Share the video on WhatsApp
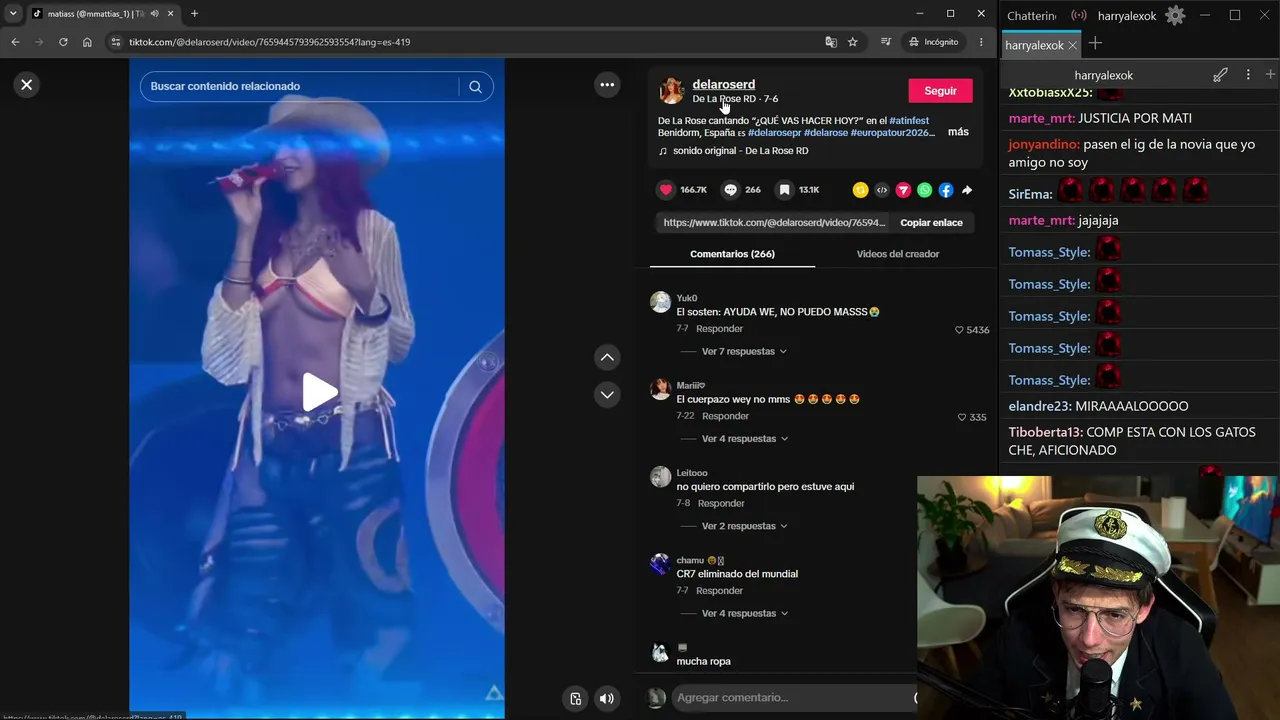The width and height of the screenshot is (1280, 720). click(x=924, y=190)
